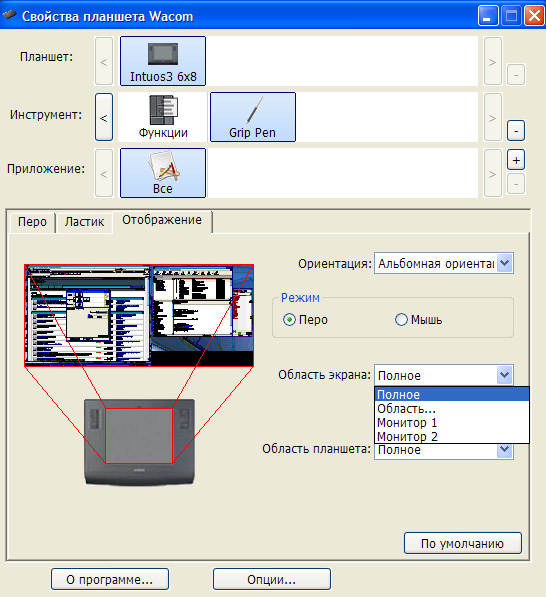Open О программе... dialog
The width and height of the screenshot is (546, 597).
point(110,579)
